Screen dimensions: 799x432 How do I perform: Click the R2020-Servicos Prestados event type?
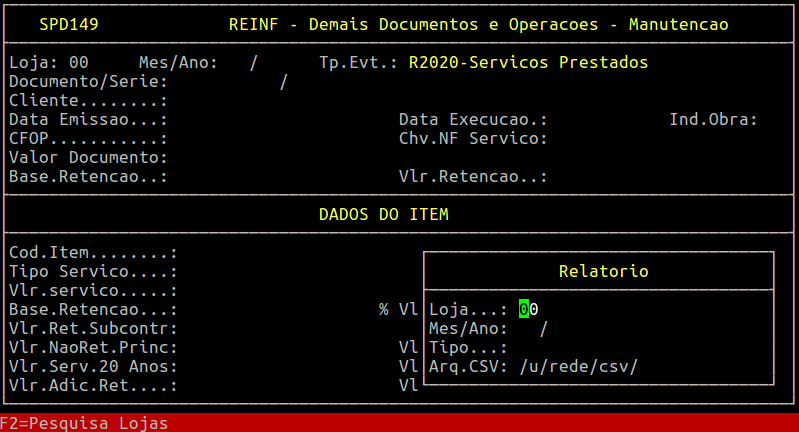point(528,63)
